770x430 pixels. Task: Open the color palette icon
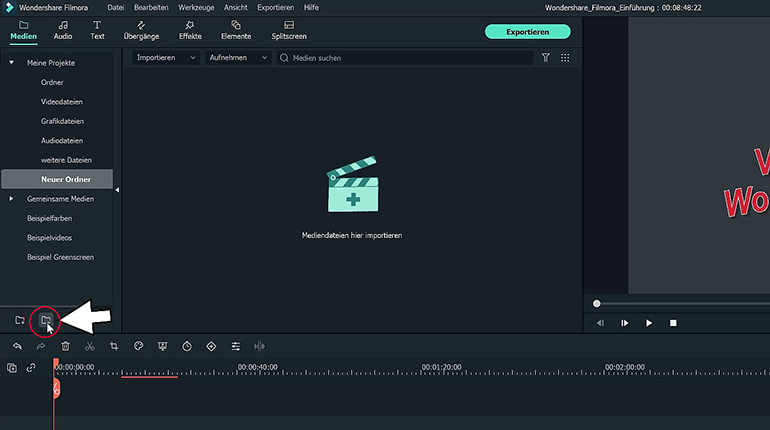tap(138, 346)
